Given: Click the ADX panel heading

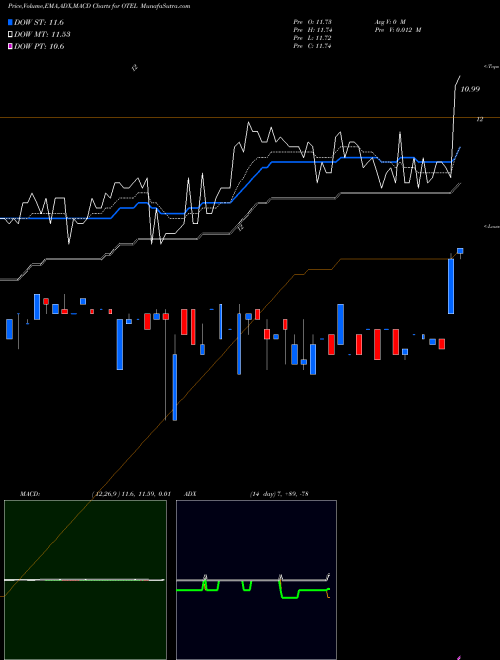Looking at the screenshot, I should pos(190,494).
